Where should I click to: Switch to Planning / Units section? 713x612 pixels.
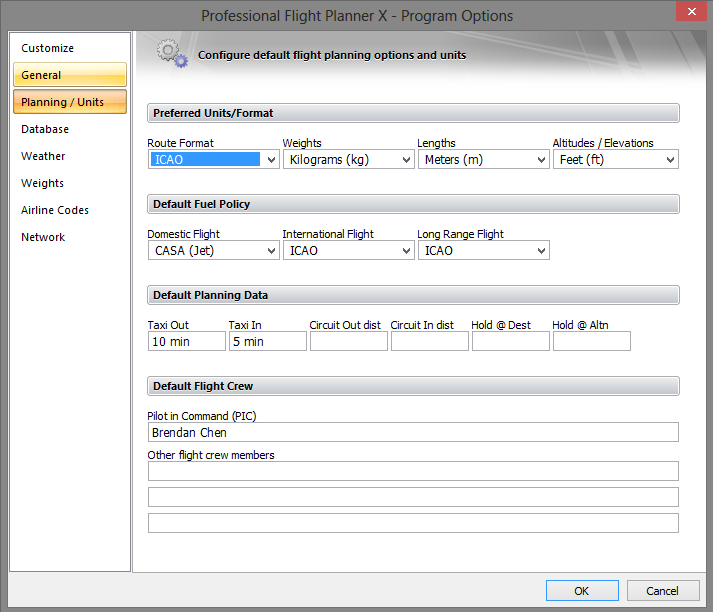(x=70, y=101)
